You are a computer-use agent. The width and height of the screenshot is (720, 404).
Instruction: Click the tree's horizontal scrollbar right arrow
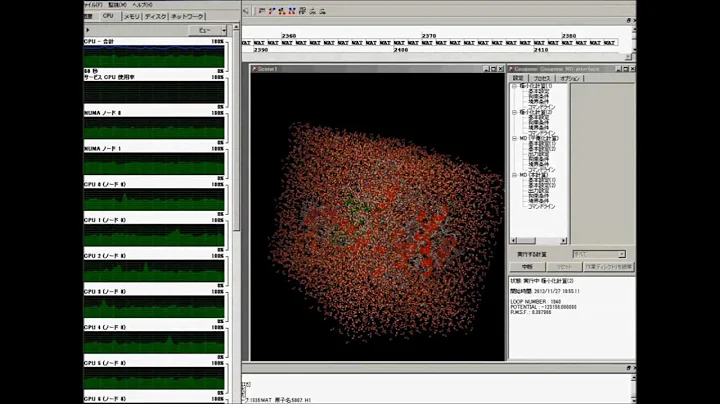563,241
